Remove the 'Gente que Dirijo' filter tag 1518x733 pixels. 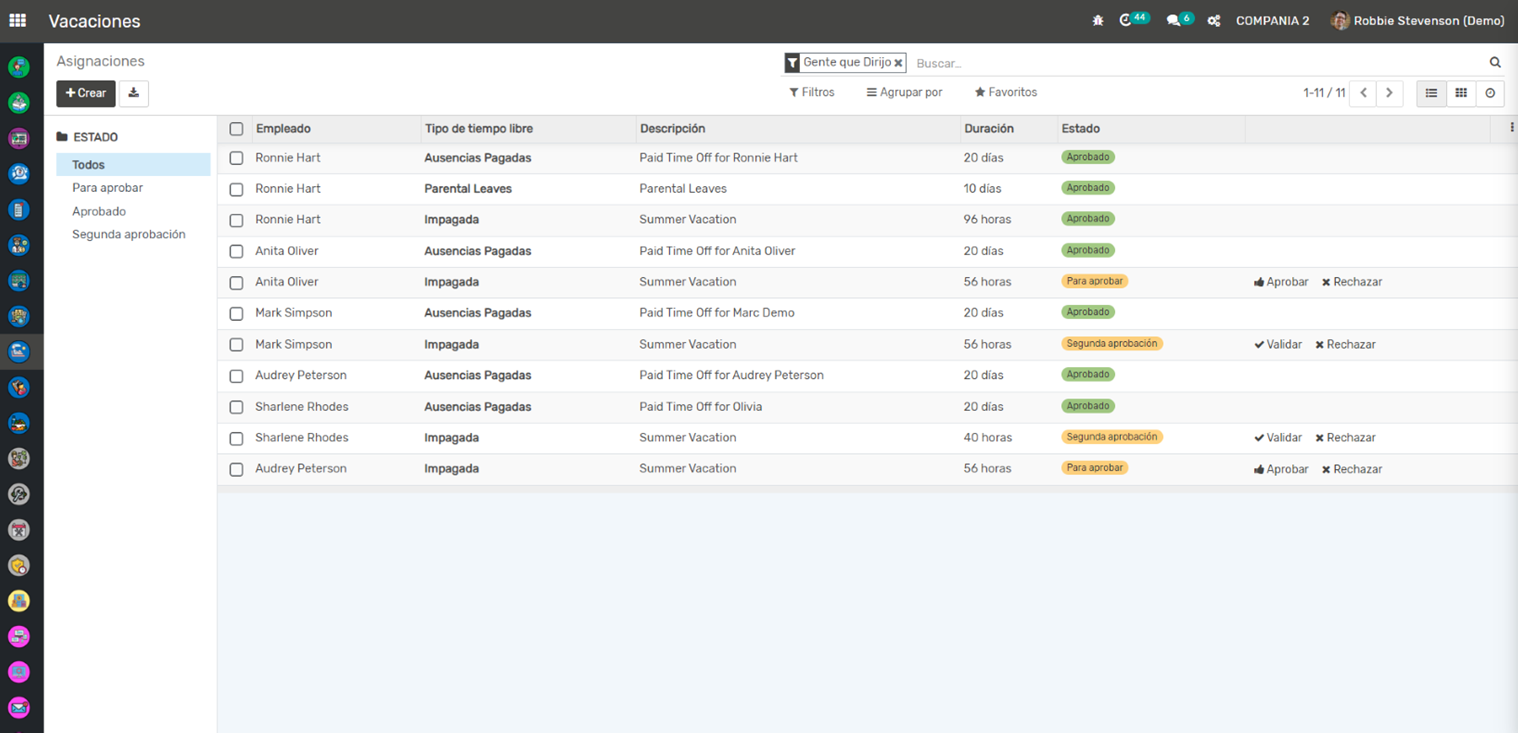pos(898,63)
